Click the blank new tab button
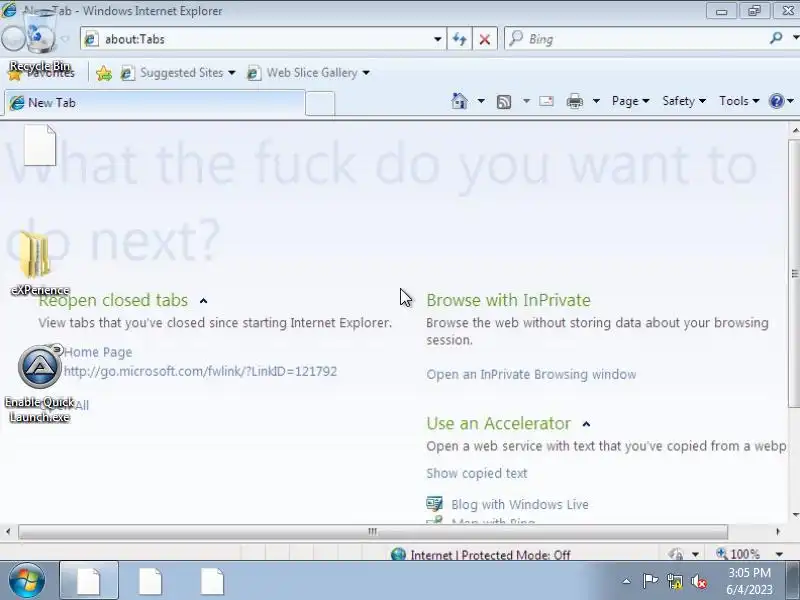800x600 pixels. click(320, 104)
